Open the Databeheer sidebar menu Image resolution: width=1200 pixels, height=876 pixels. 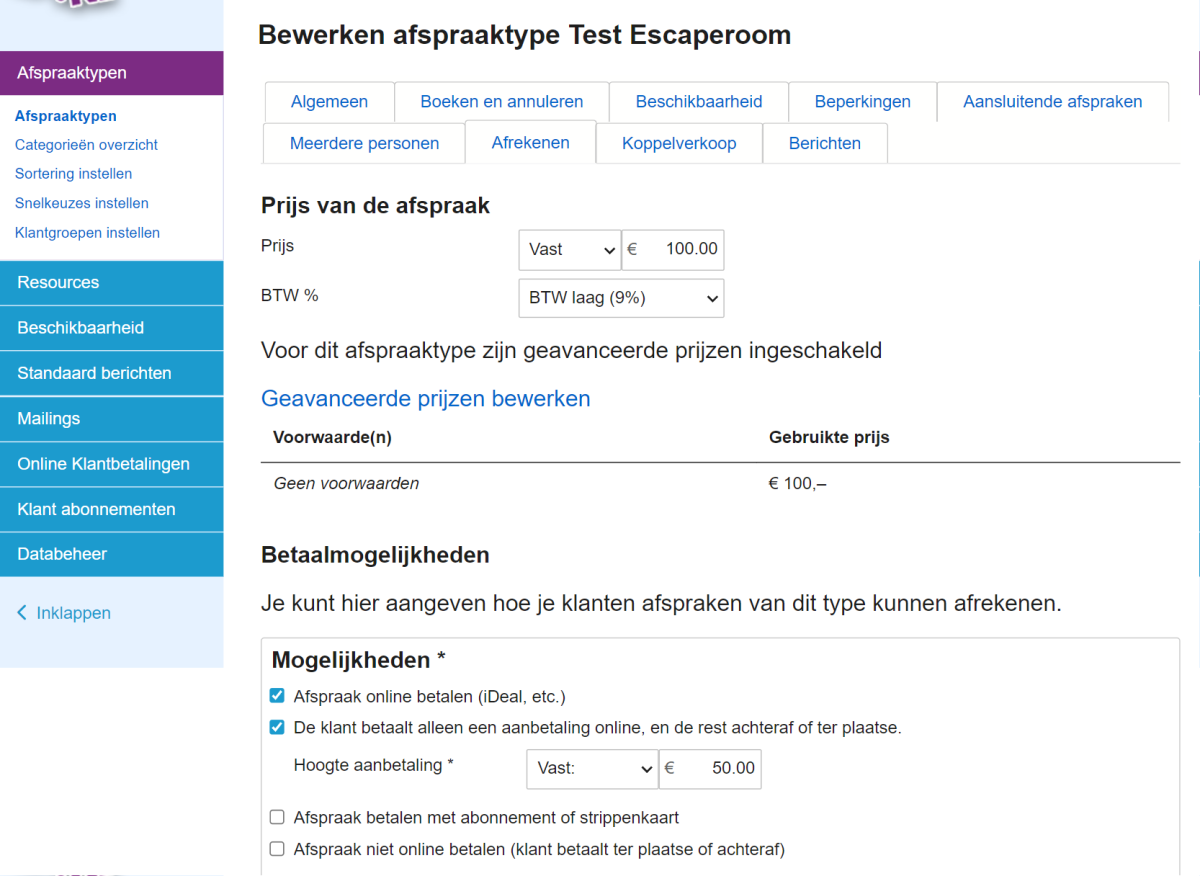[112, 554]
